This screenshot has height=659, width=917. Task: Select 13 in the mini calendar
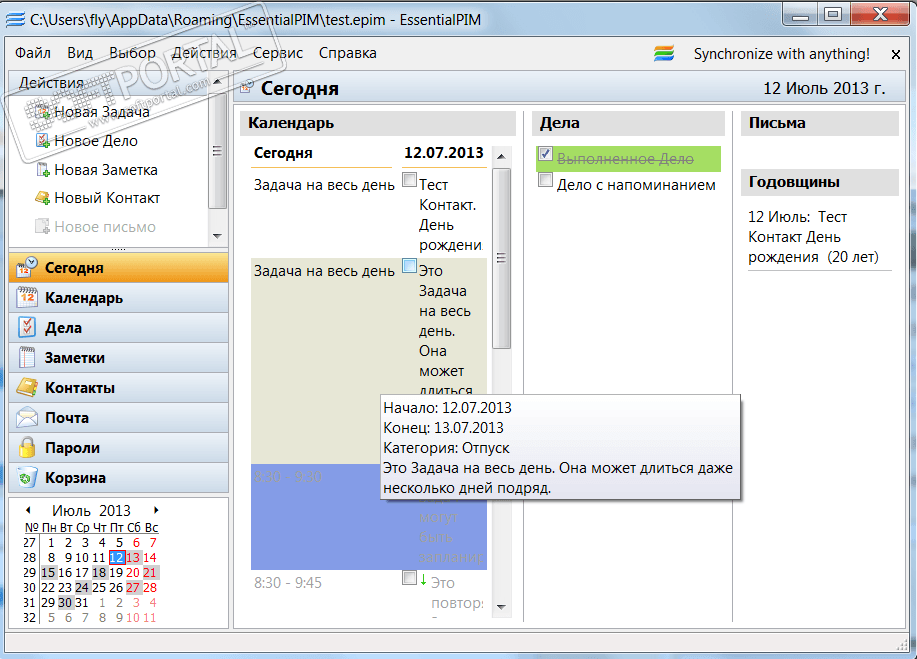[133, 557]
